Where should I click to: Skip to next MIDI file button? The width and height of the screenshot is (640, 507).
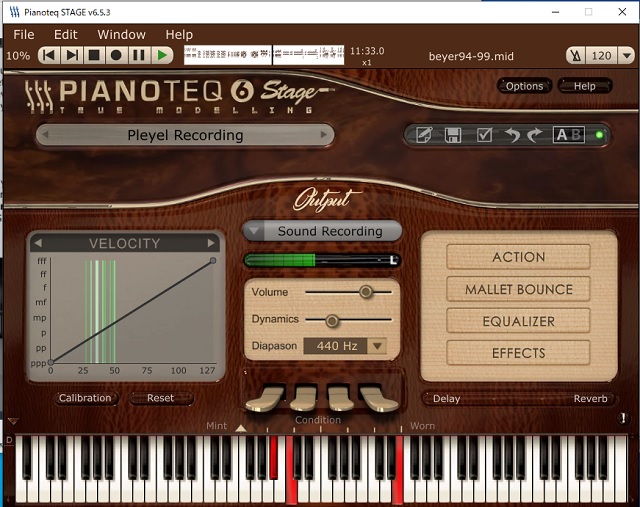point(72,55)
